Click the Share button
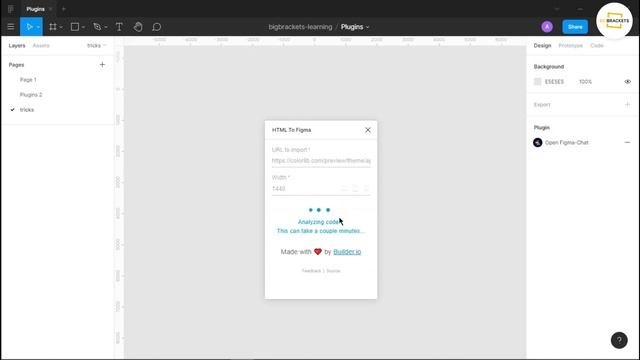The height and width of the screenshot is (360, 640). 575,27
